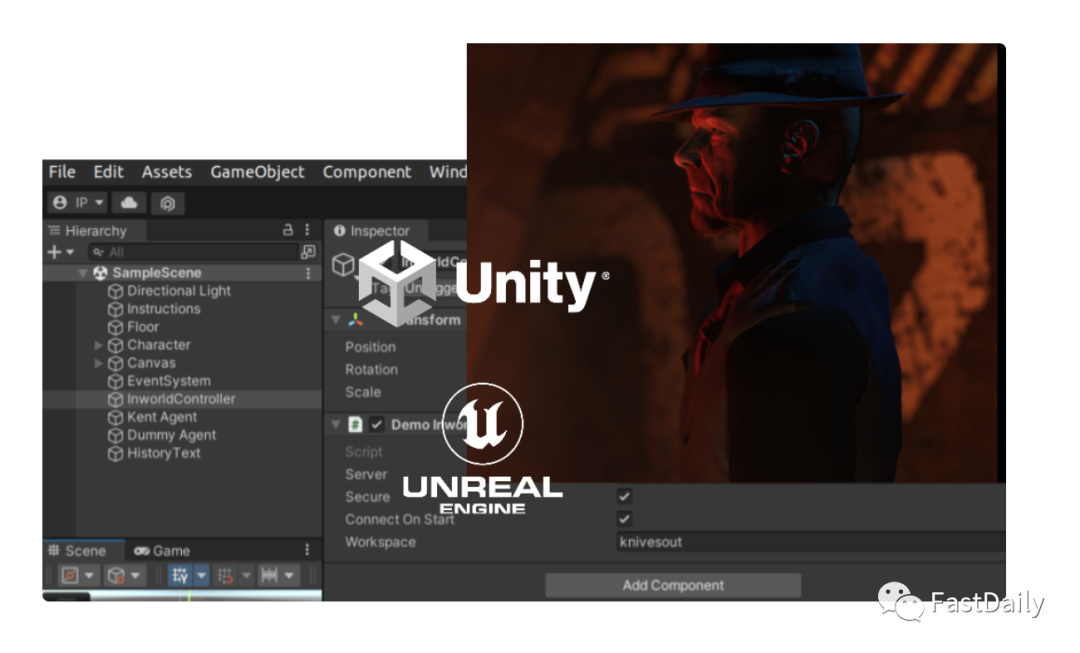Select Floor object in Hierarchy
The height and width of the screenshot is (653, 1080).
click(x=143, y=326)
